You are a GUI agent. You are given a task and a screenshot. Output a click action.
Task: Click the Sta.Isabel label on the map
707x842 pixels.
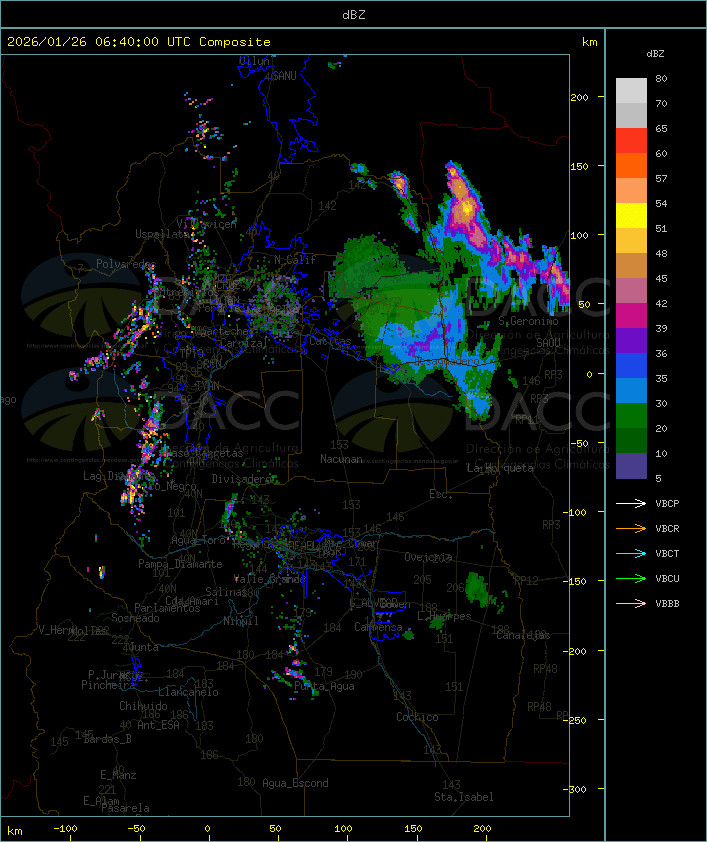(x=464, y=797)
